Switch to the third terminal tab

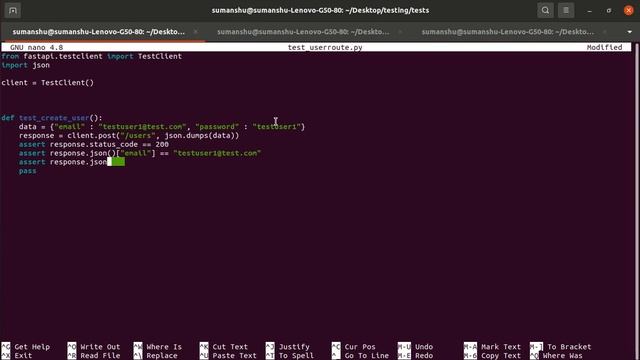pos(508,32)
